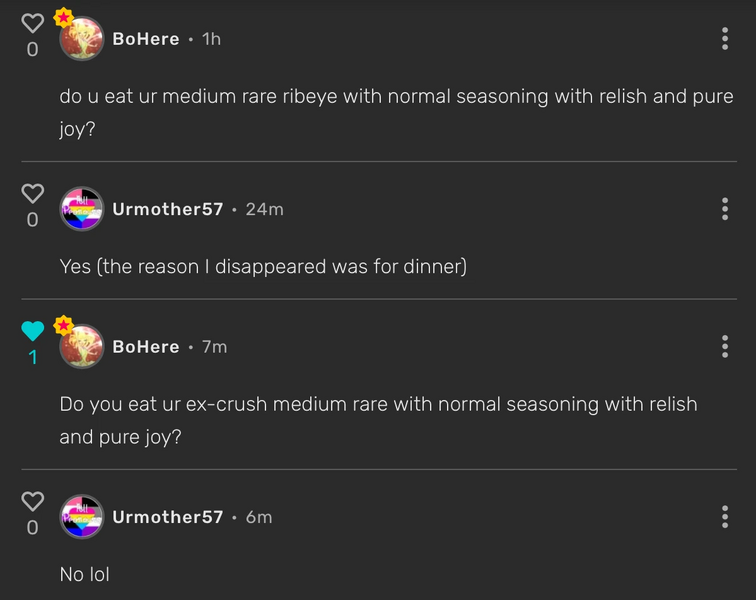Select the "No lol" comment text
756x600 pixels.
[85, 574]
